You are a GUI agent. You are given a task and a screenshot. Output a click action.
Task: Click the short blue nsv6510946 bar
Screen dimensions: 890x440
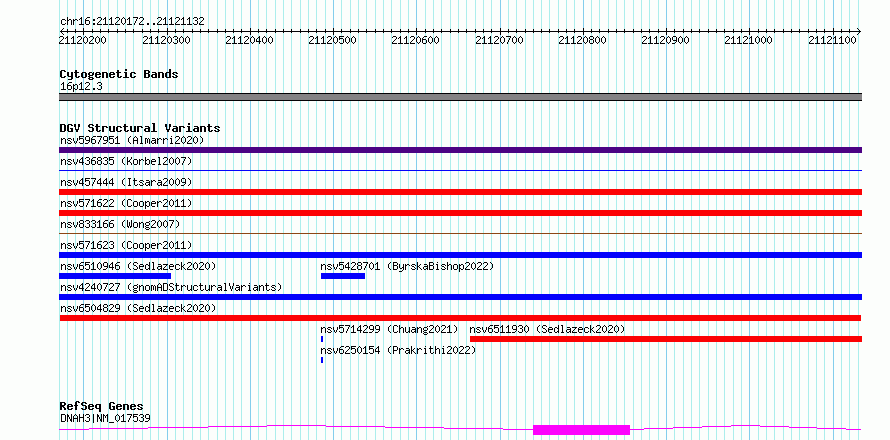click(115, 276)
